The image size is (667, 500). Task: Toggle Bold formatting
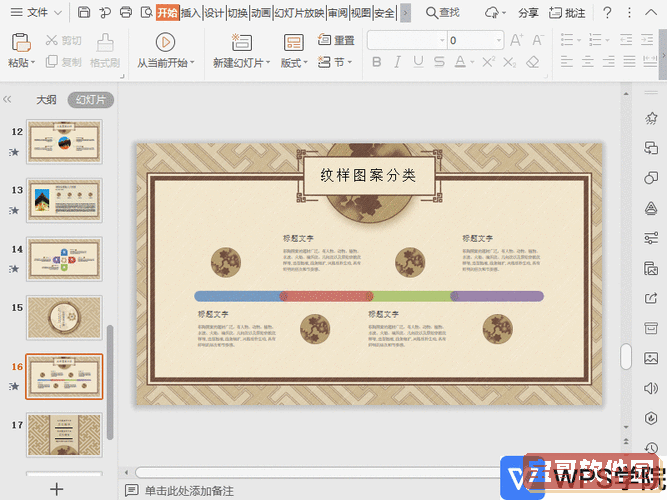pos(376,62)
